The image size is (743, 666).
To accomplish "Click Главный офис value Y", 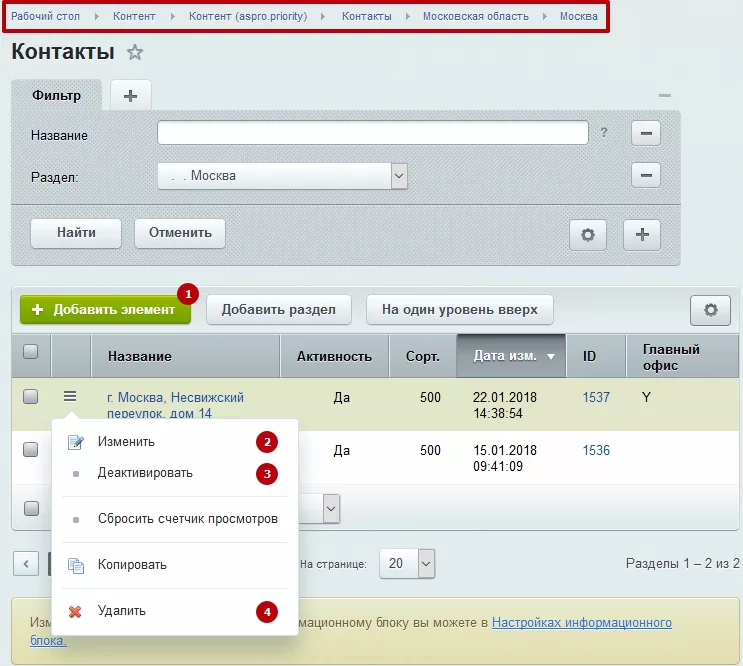I will click(x=646, y=397).
